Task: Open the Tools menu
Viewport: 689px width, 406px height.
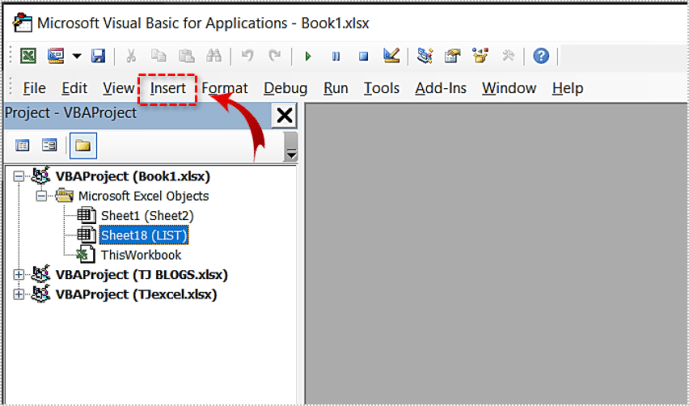Action: (381, 88)
